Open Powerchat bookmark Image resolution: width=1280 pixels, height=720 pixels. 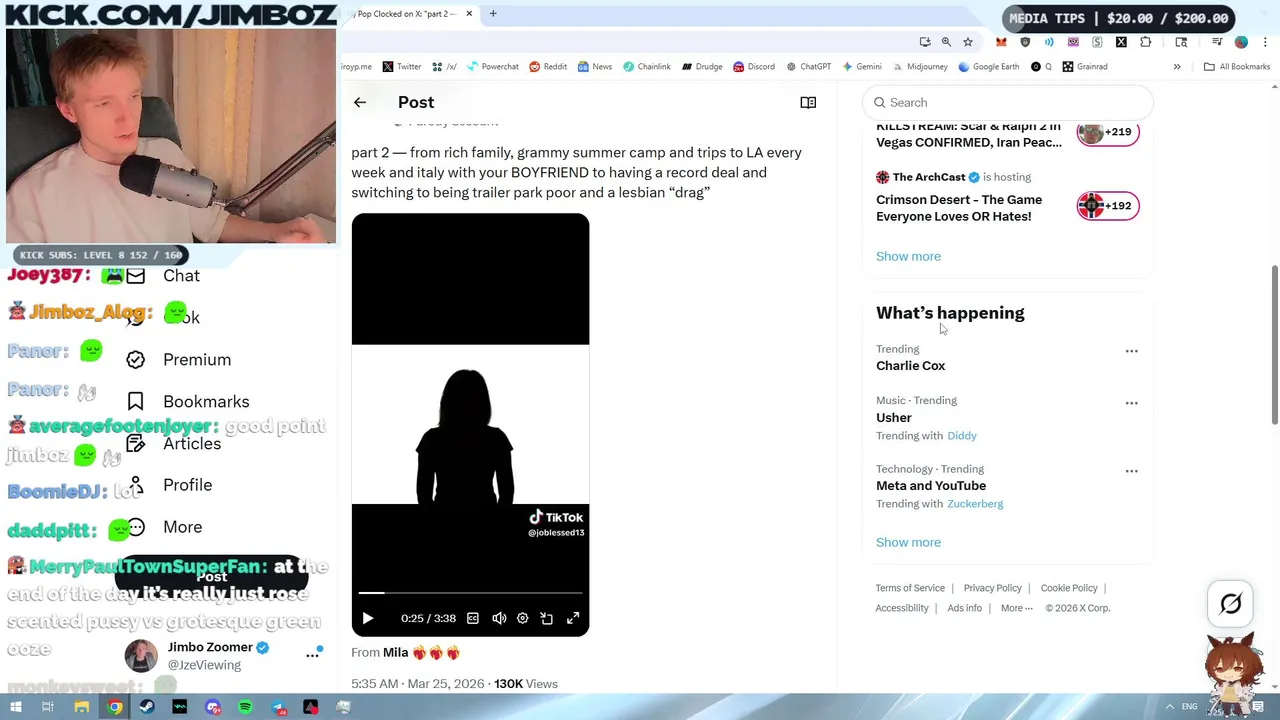point(492,67)
